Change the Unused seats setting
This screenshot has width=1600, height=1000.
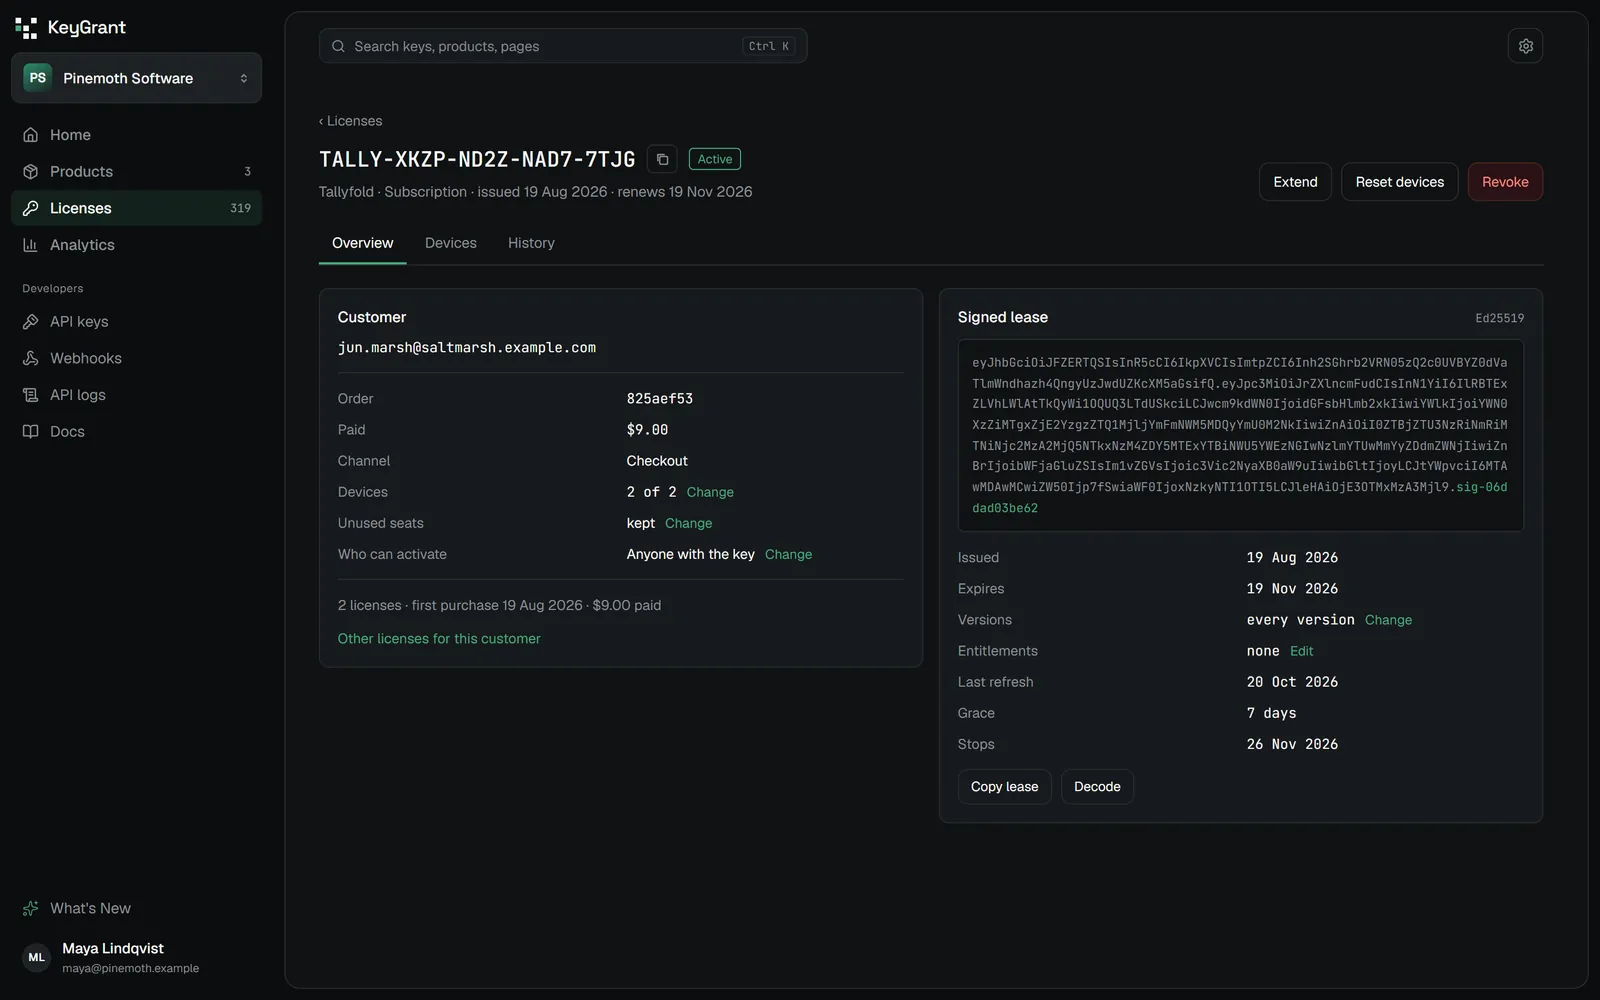pos(689,523)
